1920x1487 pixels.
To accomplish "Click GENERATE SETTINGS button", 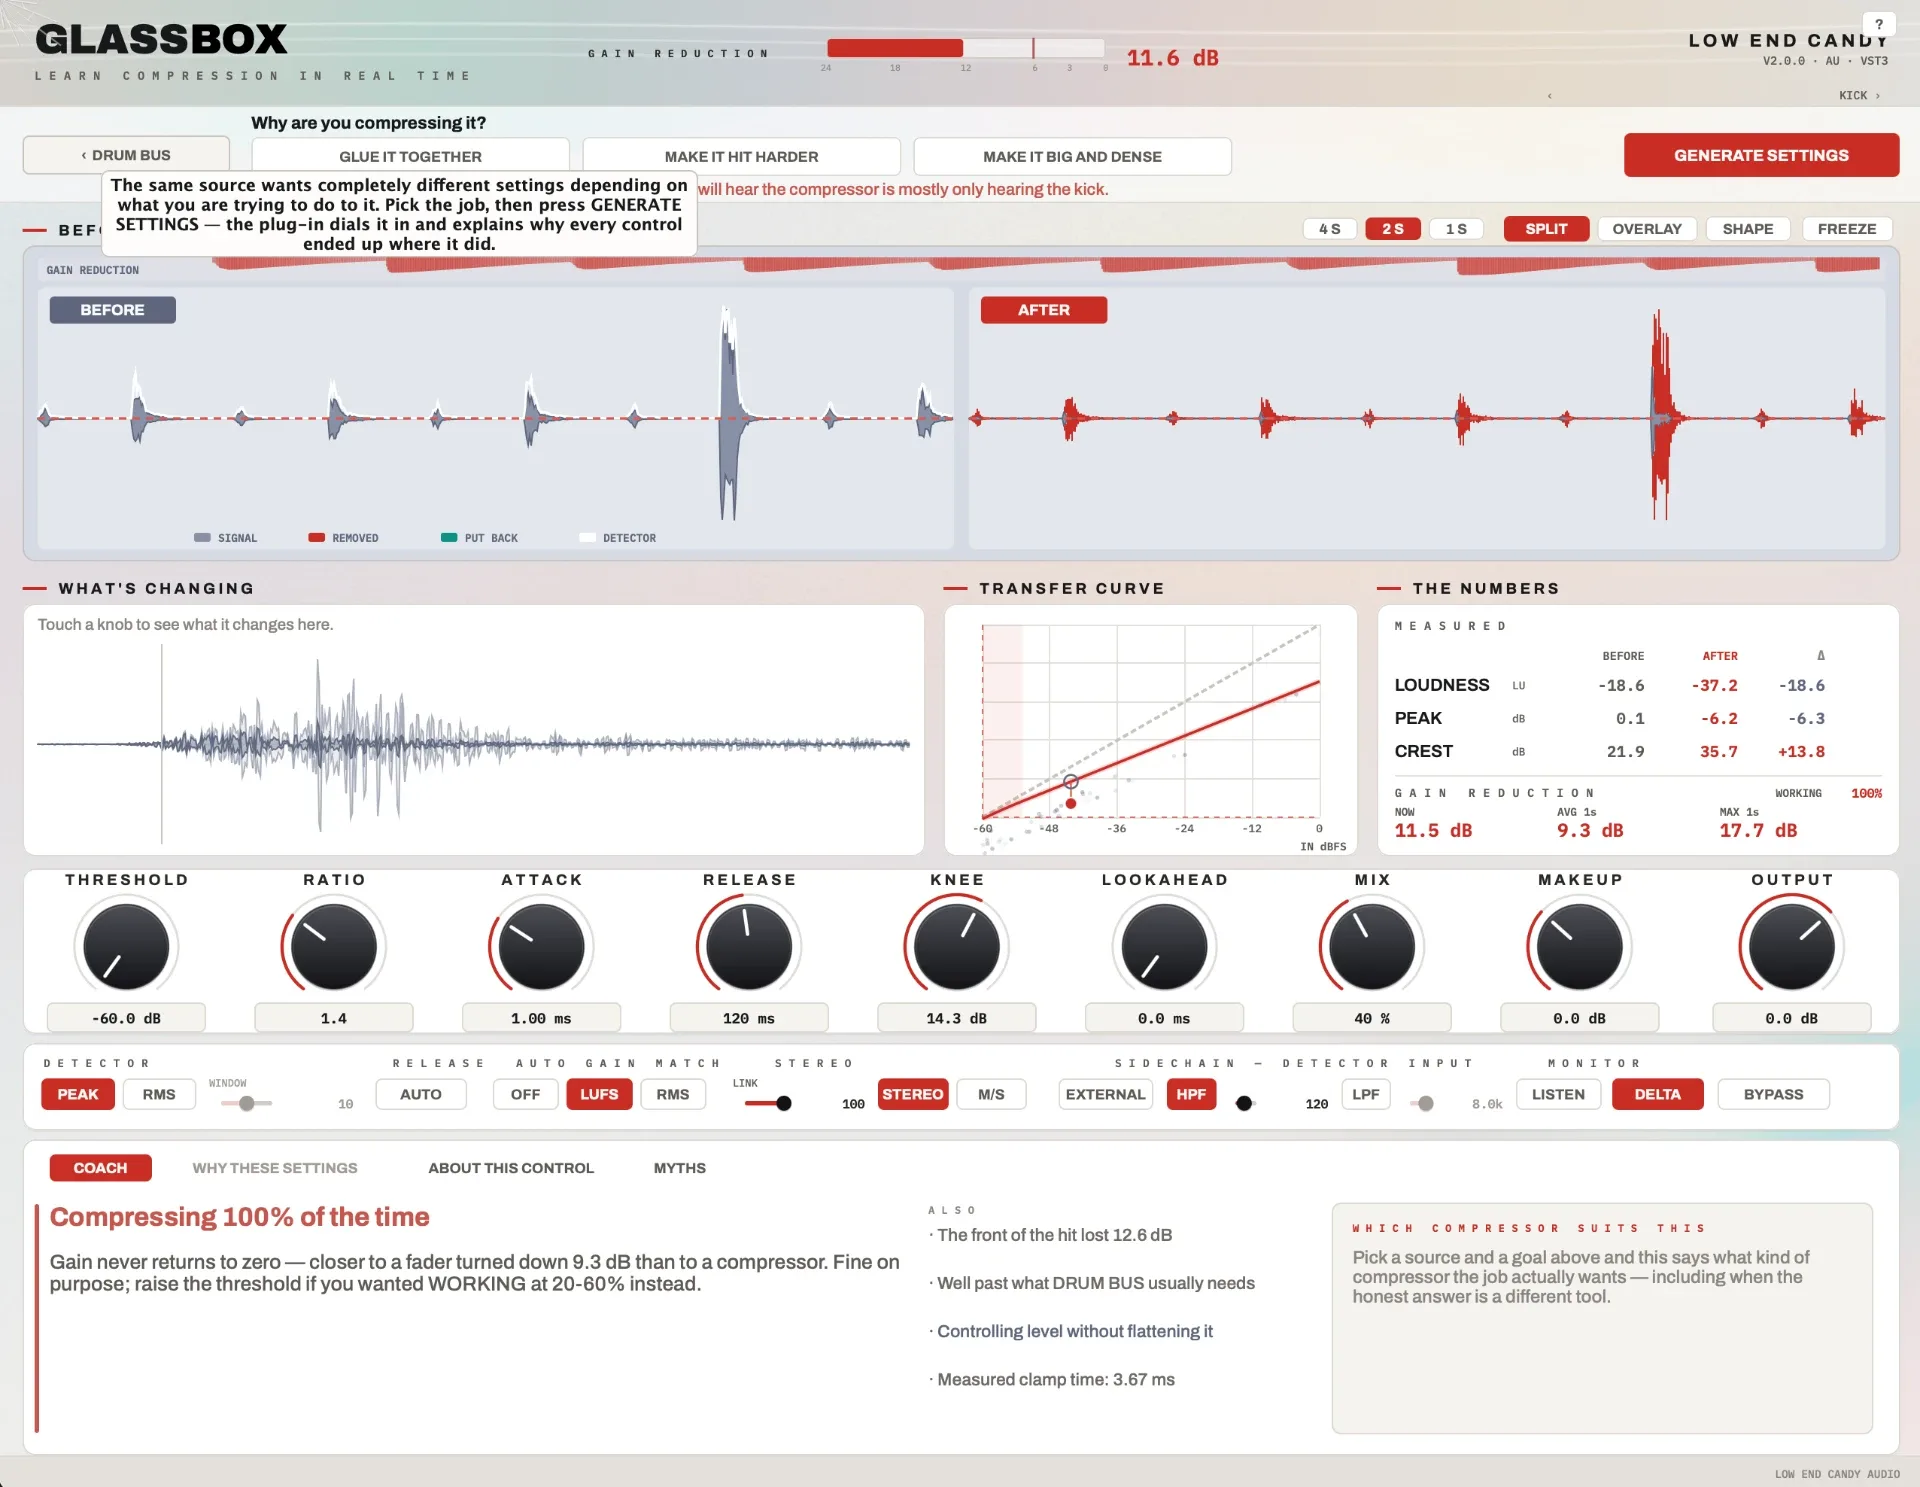I will pyautogui.click(x=1761, y=155).
